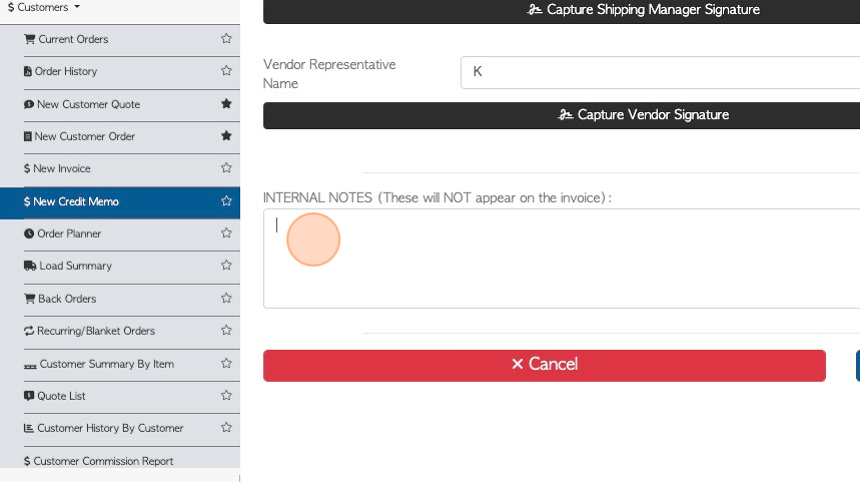Favorite Customer History By Customer
The image size is (860, 482).
pos(226,427)
